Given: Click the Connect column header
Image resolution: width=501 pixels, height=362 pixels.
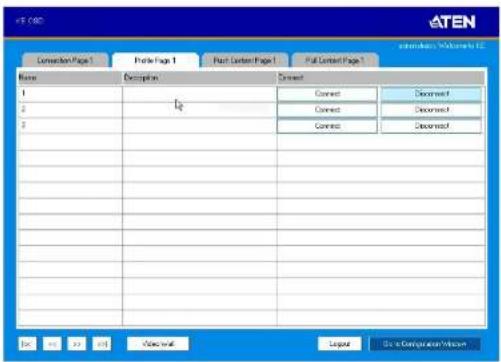Looking at the screenshot, I should coord(380,78).
